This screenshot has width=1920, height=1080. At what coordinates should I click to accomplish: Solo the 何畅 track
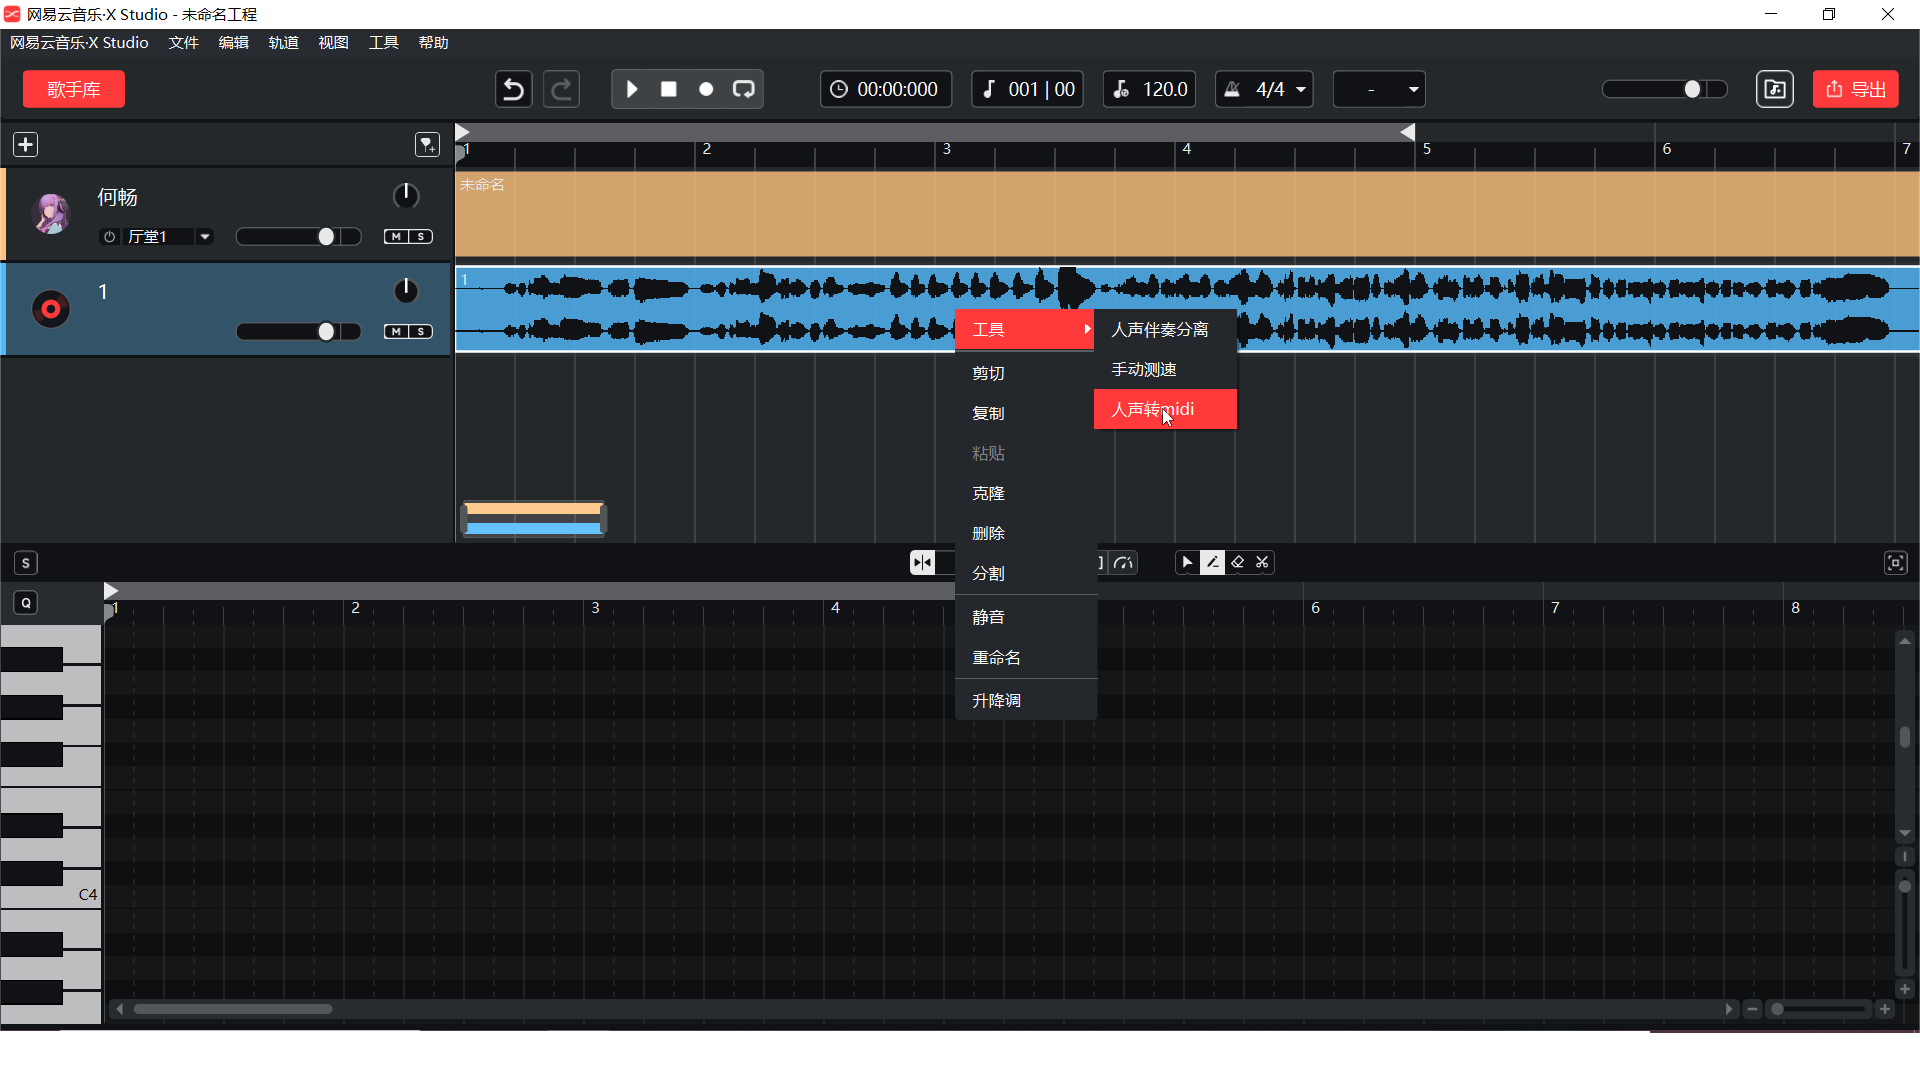tap(421, 237)
